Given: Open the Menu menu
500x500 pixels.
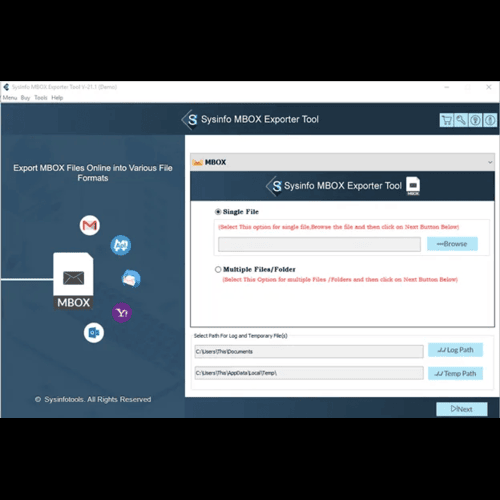Looking at the screenshot, I should [10, 98].
